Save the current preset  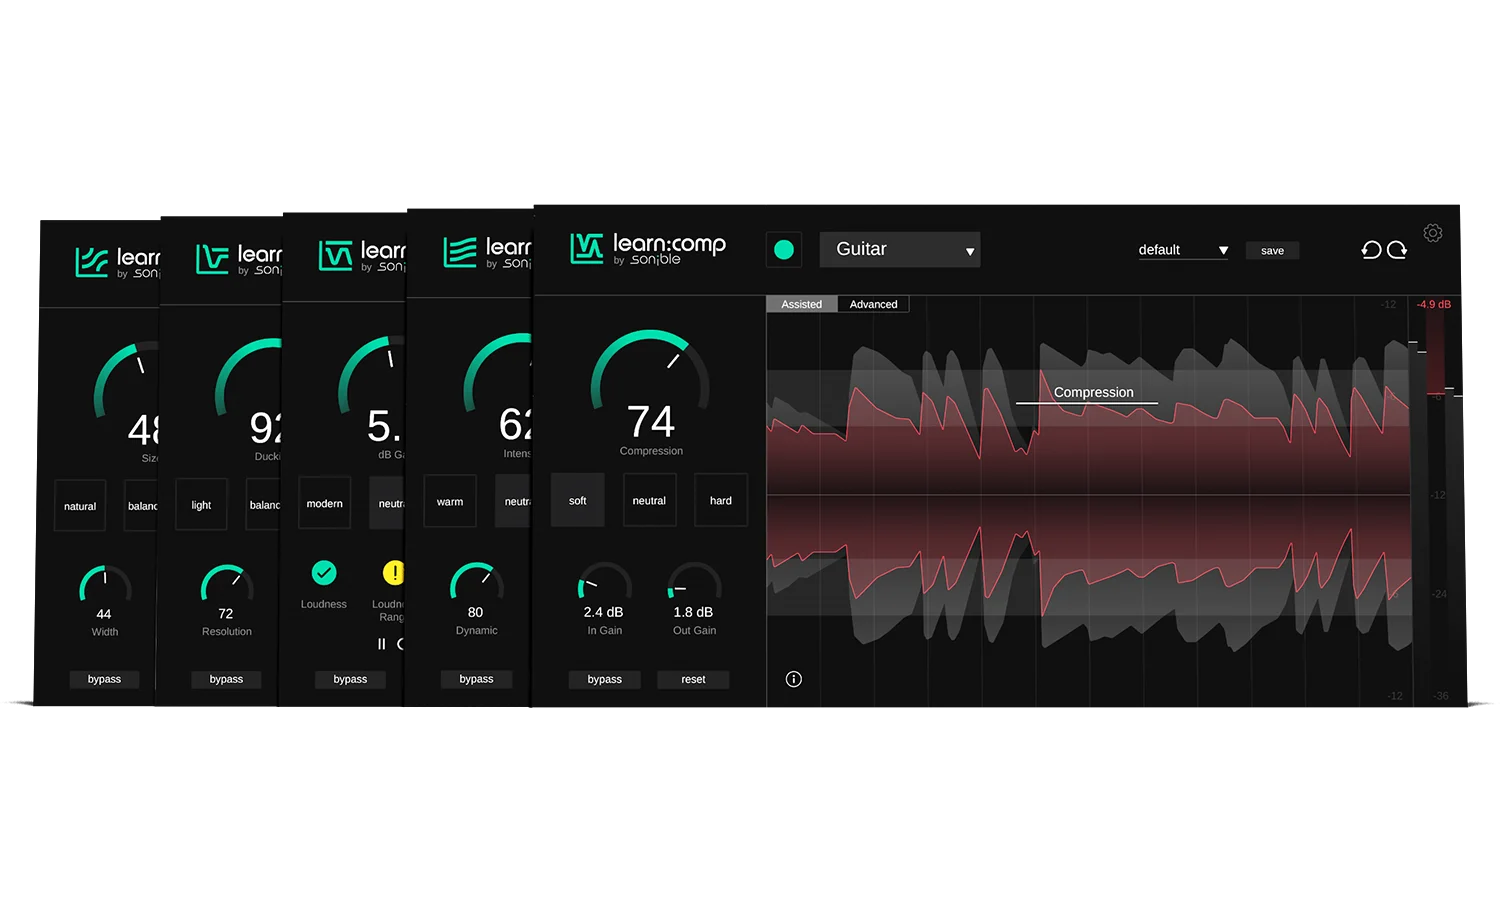pyautogui.click(x=1272, y=251)
